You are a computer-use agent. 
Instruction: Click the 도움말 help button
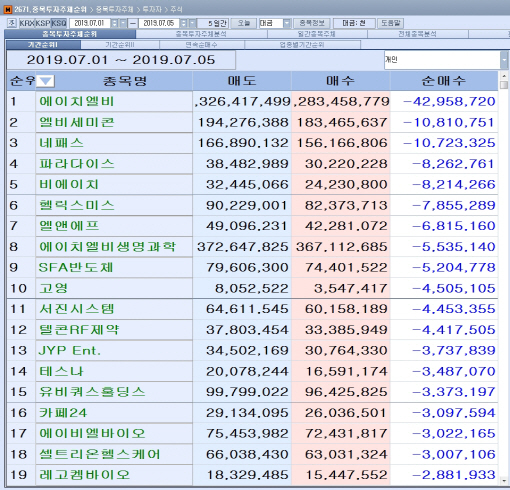coord(390,23)
